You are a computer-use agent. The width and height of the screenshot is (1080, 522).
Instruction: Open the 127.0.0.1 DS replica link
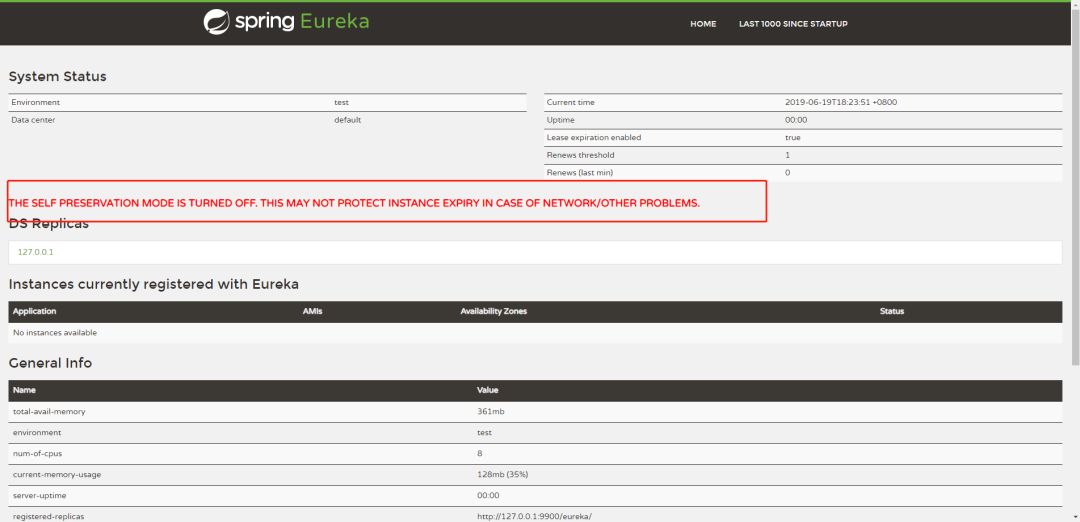click(x=35, y=252)
